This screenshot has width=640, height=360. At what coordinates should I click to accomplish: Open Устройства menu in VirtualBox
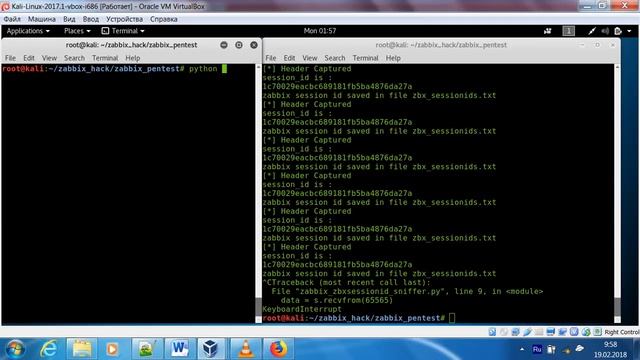point(124,19)
